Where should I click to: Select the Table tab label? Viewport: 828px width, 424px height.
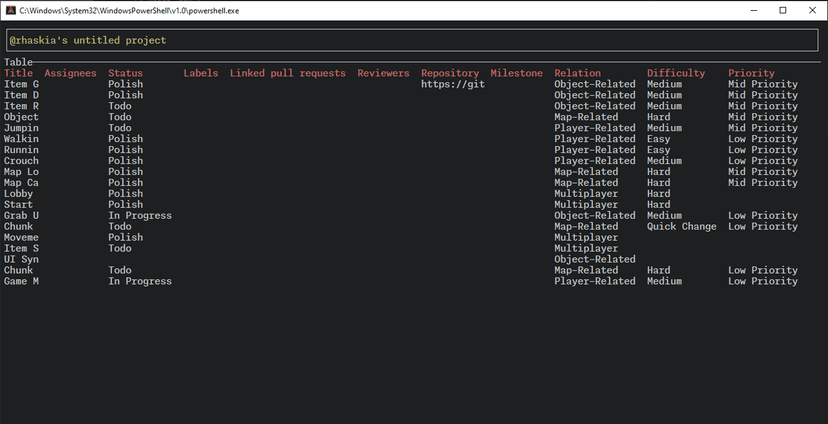tap(18, 62)
